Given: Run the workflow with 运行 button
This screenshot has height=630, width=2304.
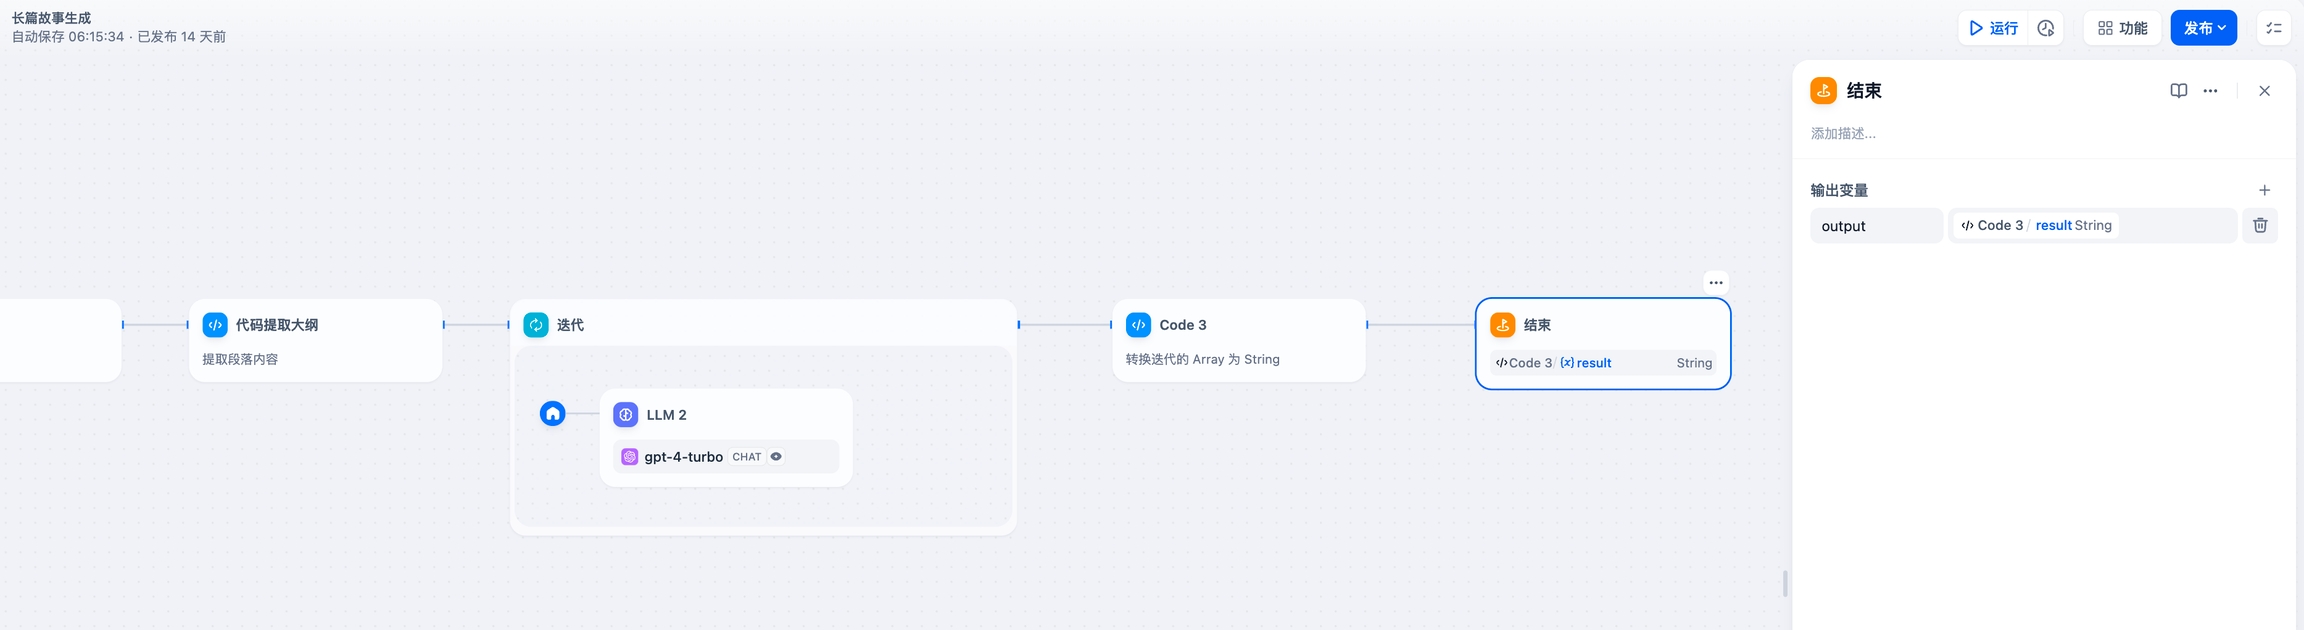Looking at the screenshot, I should coord(1994,28).
